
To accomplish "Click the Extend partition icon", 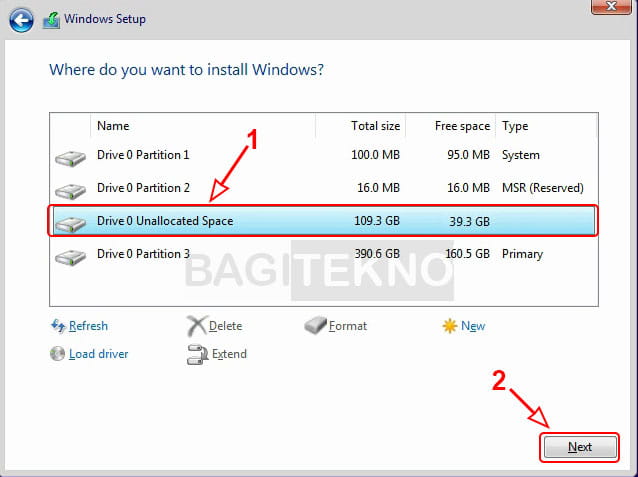I will [x=197, y=354].
